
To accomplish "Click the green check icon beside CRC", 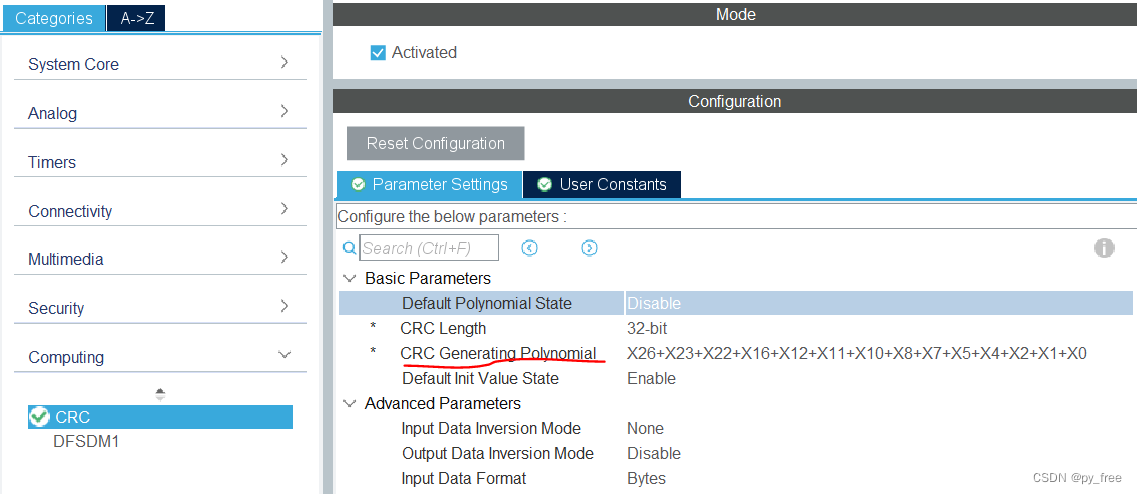I will [39, 416].
